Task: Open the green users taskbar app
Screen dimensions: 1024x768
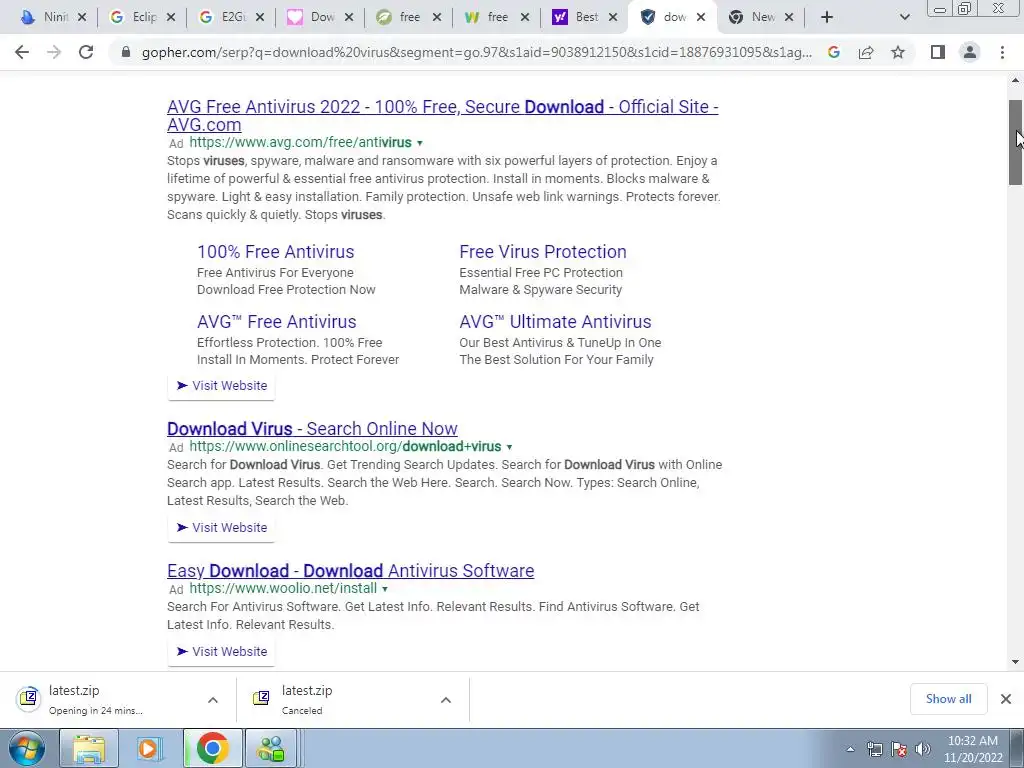Action: (x=272, y=748)
